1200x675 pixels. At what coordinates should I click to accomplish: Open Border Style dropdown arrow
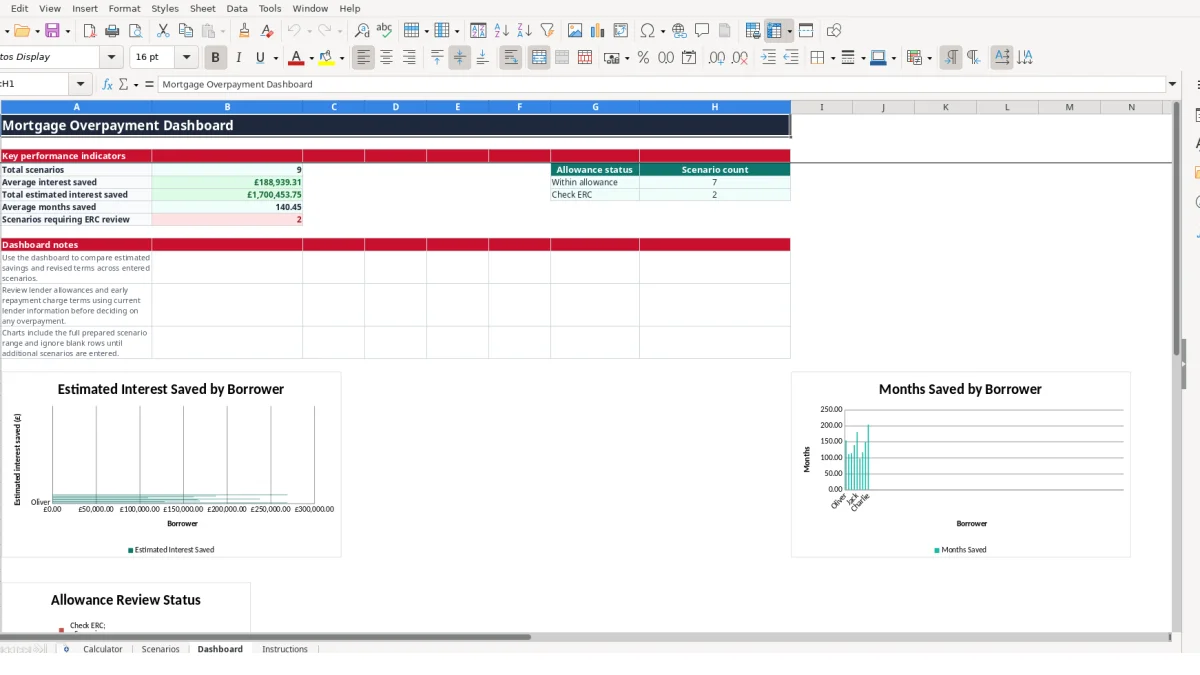pyautogui.click(x=863, y=58)
